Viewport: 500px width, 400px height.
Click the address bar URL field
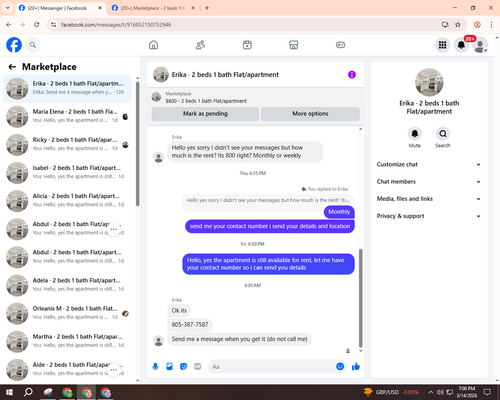pyautogui.click(x=247, y=25)
